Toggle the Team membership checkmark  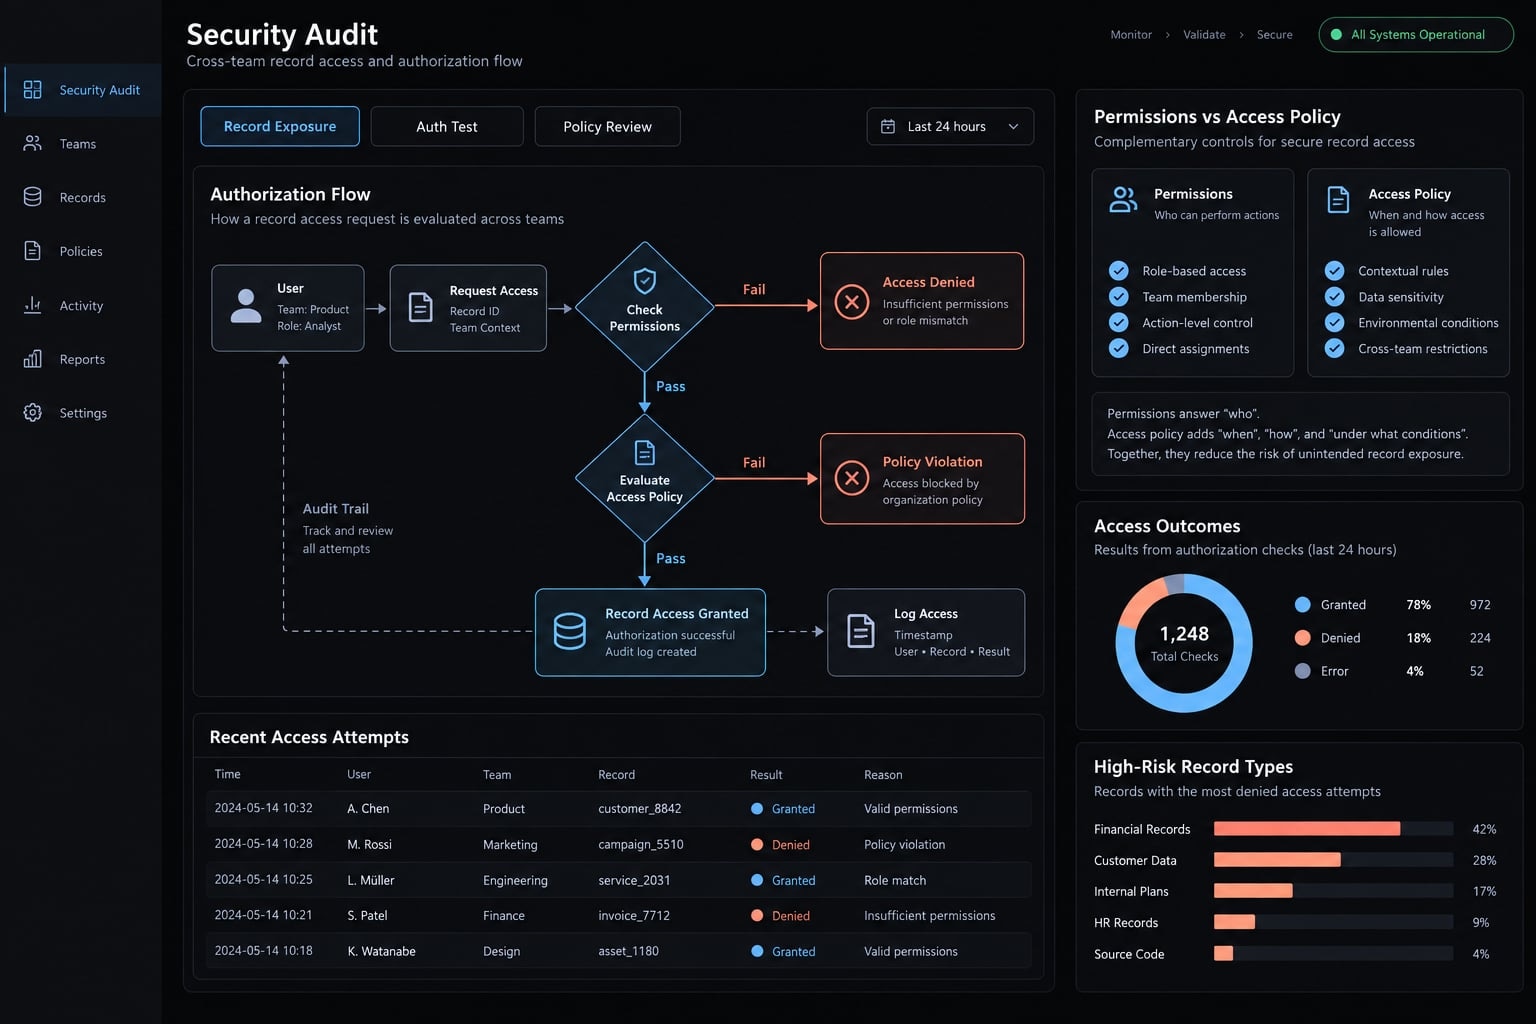pyautogui.click(x=1119, y=297)
